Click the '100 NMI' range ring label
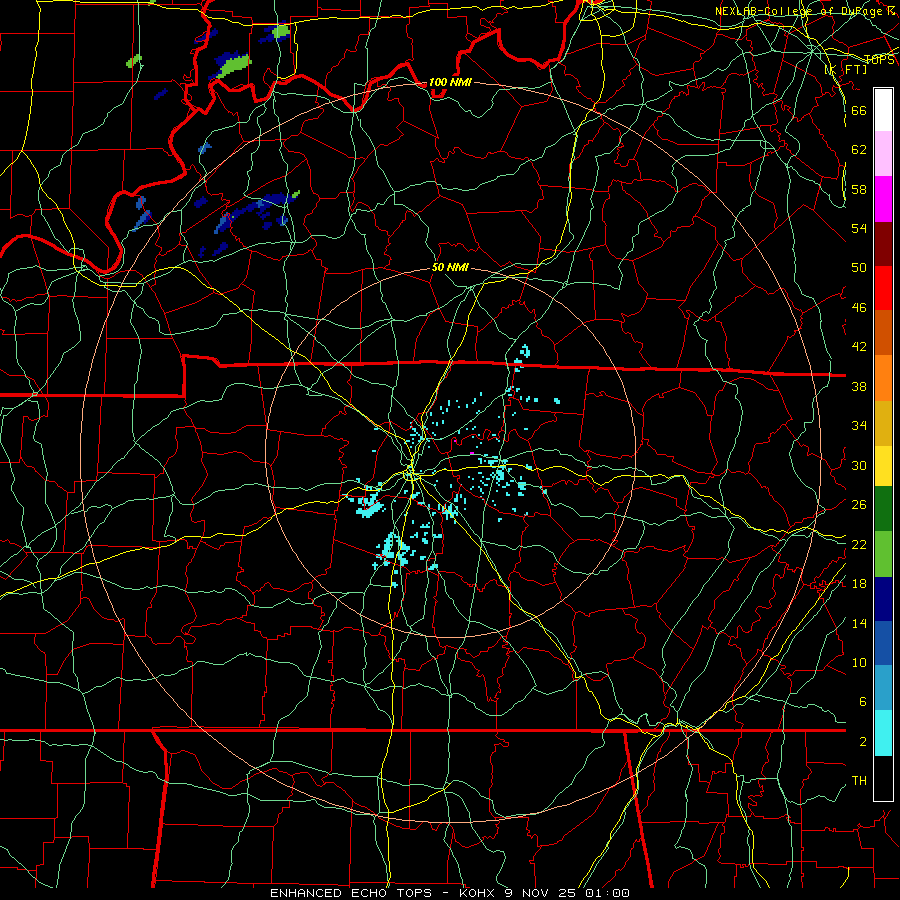This screenshot has height=900, width=900. (x=450, y=83)
